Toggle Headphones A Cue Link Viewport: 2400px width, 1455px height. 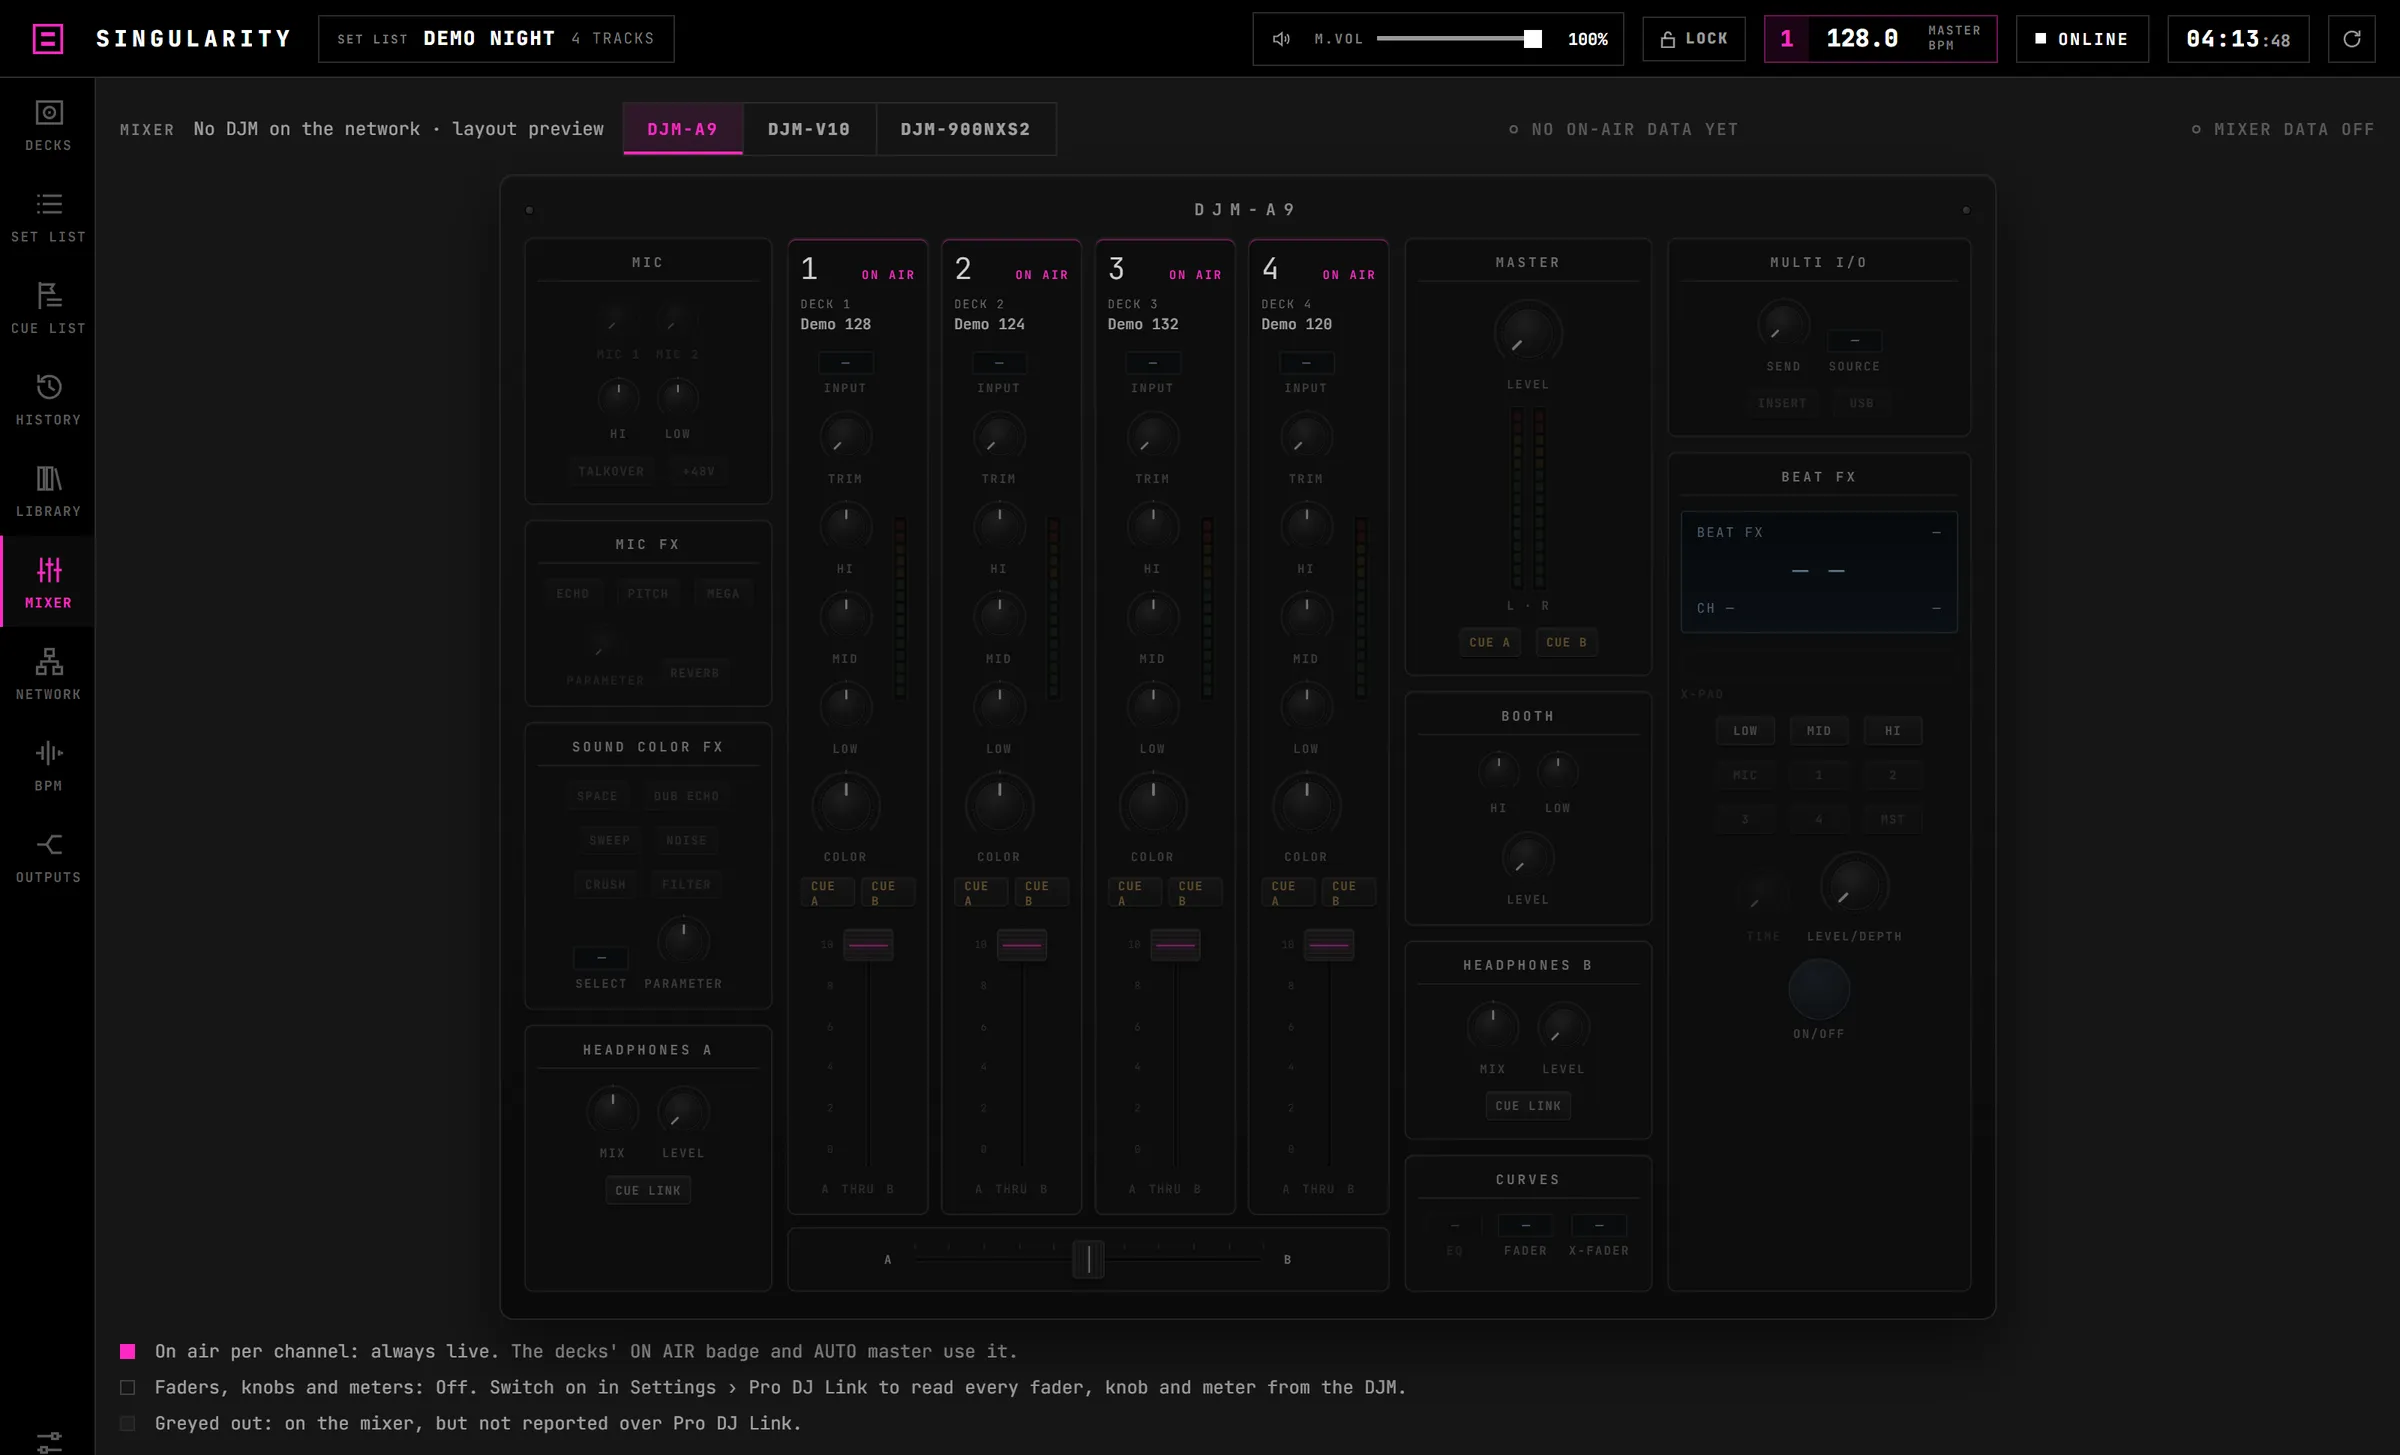648,1190
